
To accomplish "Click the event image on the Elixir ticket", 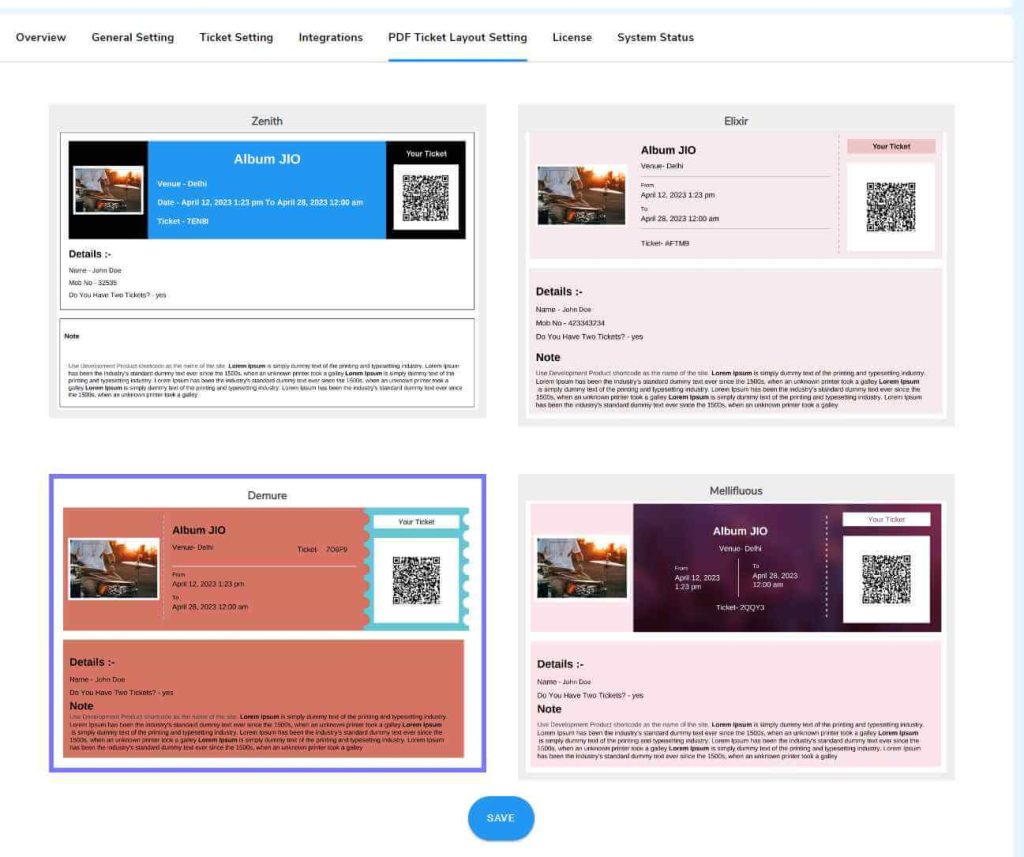I will tap(581, 195).
